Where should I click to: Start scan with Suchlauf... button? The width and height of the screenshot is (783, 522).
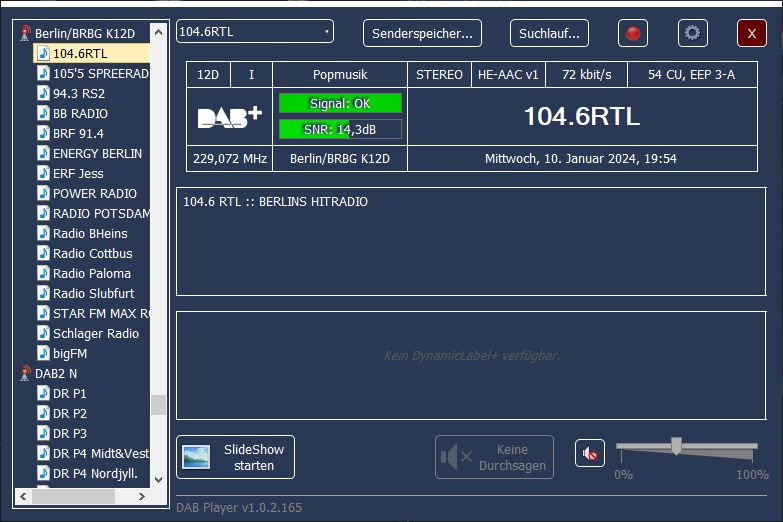point(549,33)
